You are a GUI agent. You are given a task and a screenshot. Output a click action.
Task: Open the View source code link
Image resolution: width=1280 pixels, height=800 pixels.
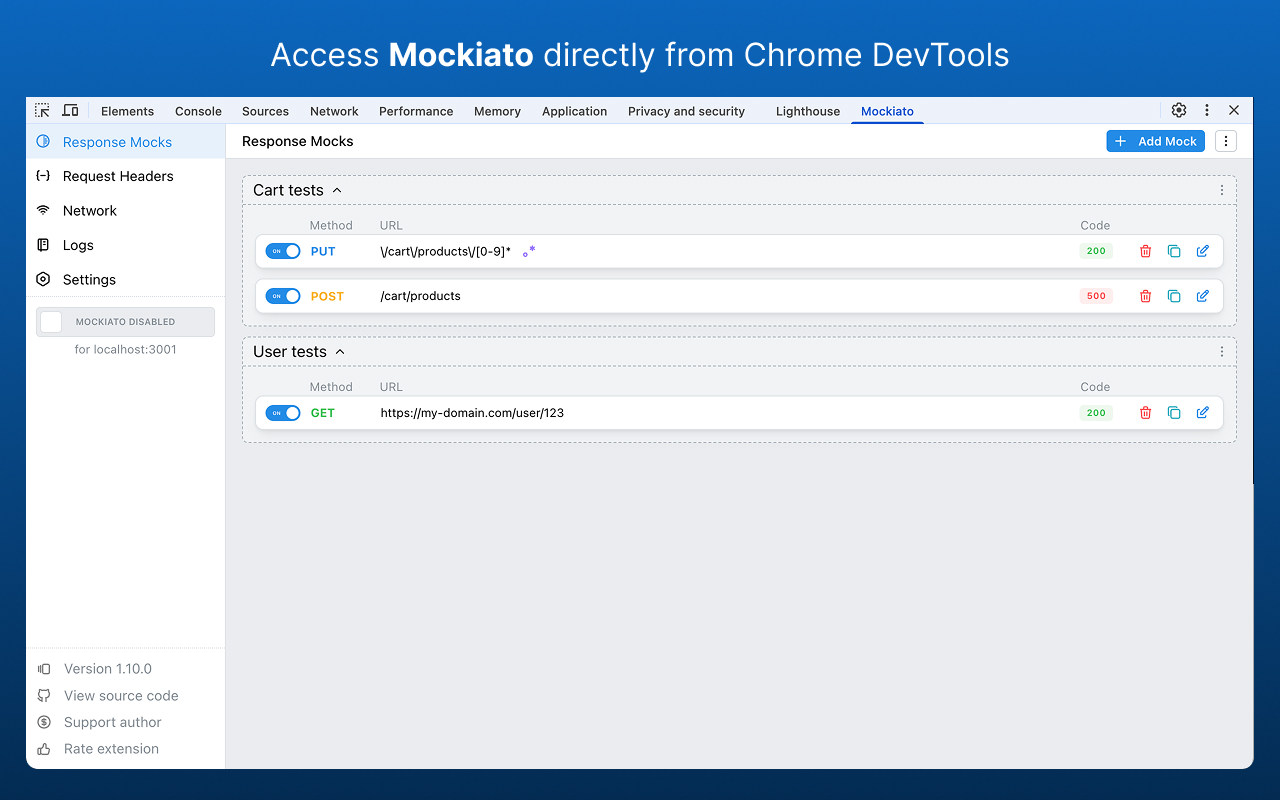(x=120, y=695)
